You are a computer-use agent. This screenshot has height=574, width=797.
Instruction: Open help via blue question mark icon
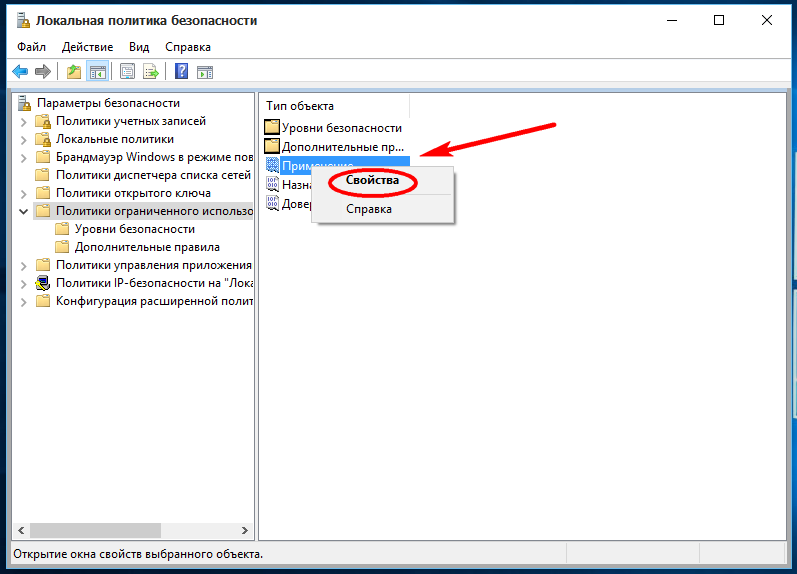coord(181,72)
